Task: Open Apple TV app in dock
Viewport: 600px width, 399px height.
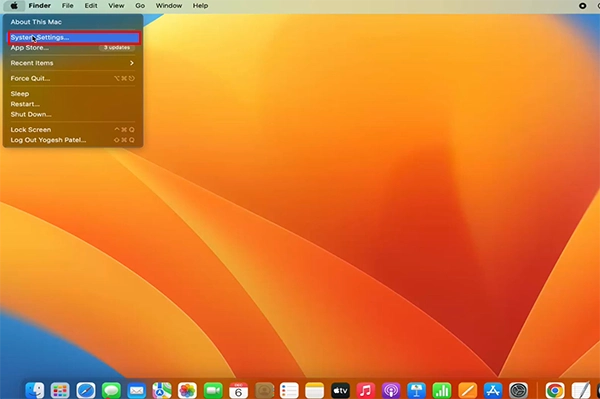Action: (x=340, y=391)
